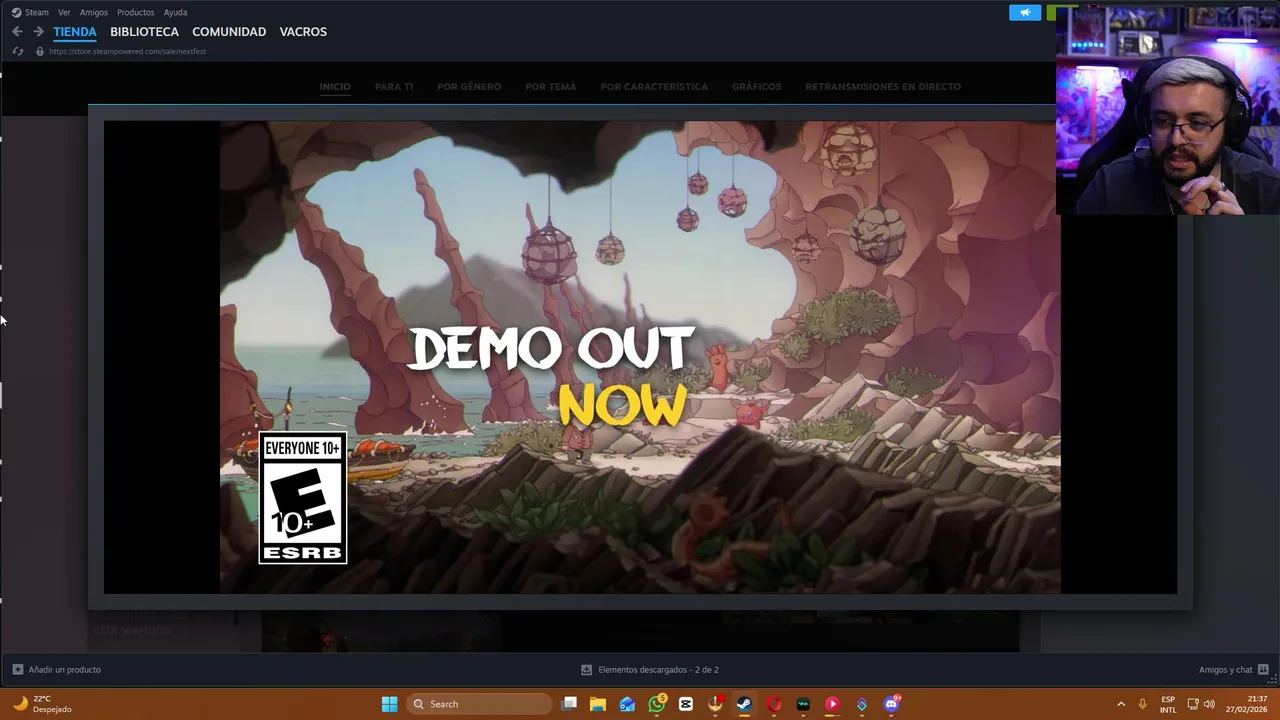Screen dimensions: 1280x720
Task: Open Task View on the taskbar
Action: (x=570, y=704)
